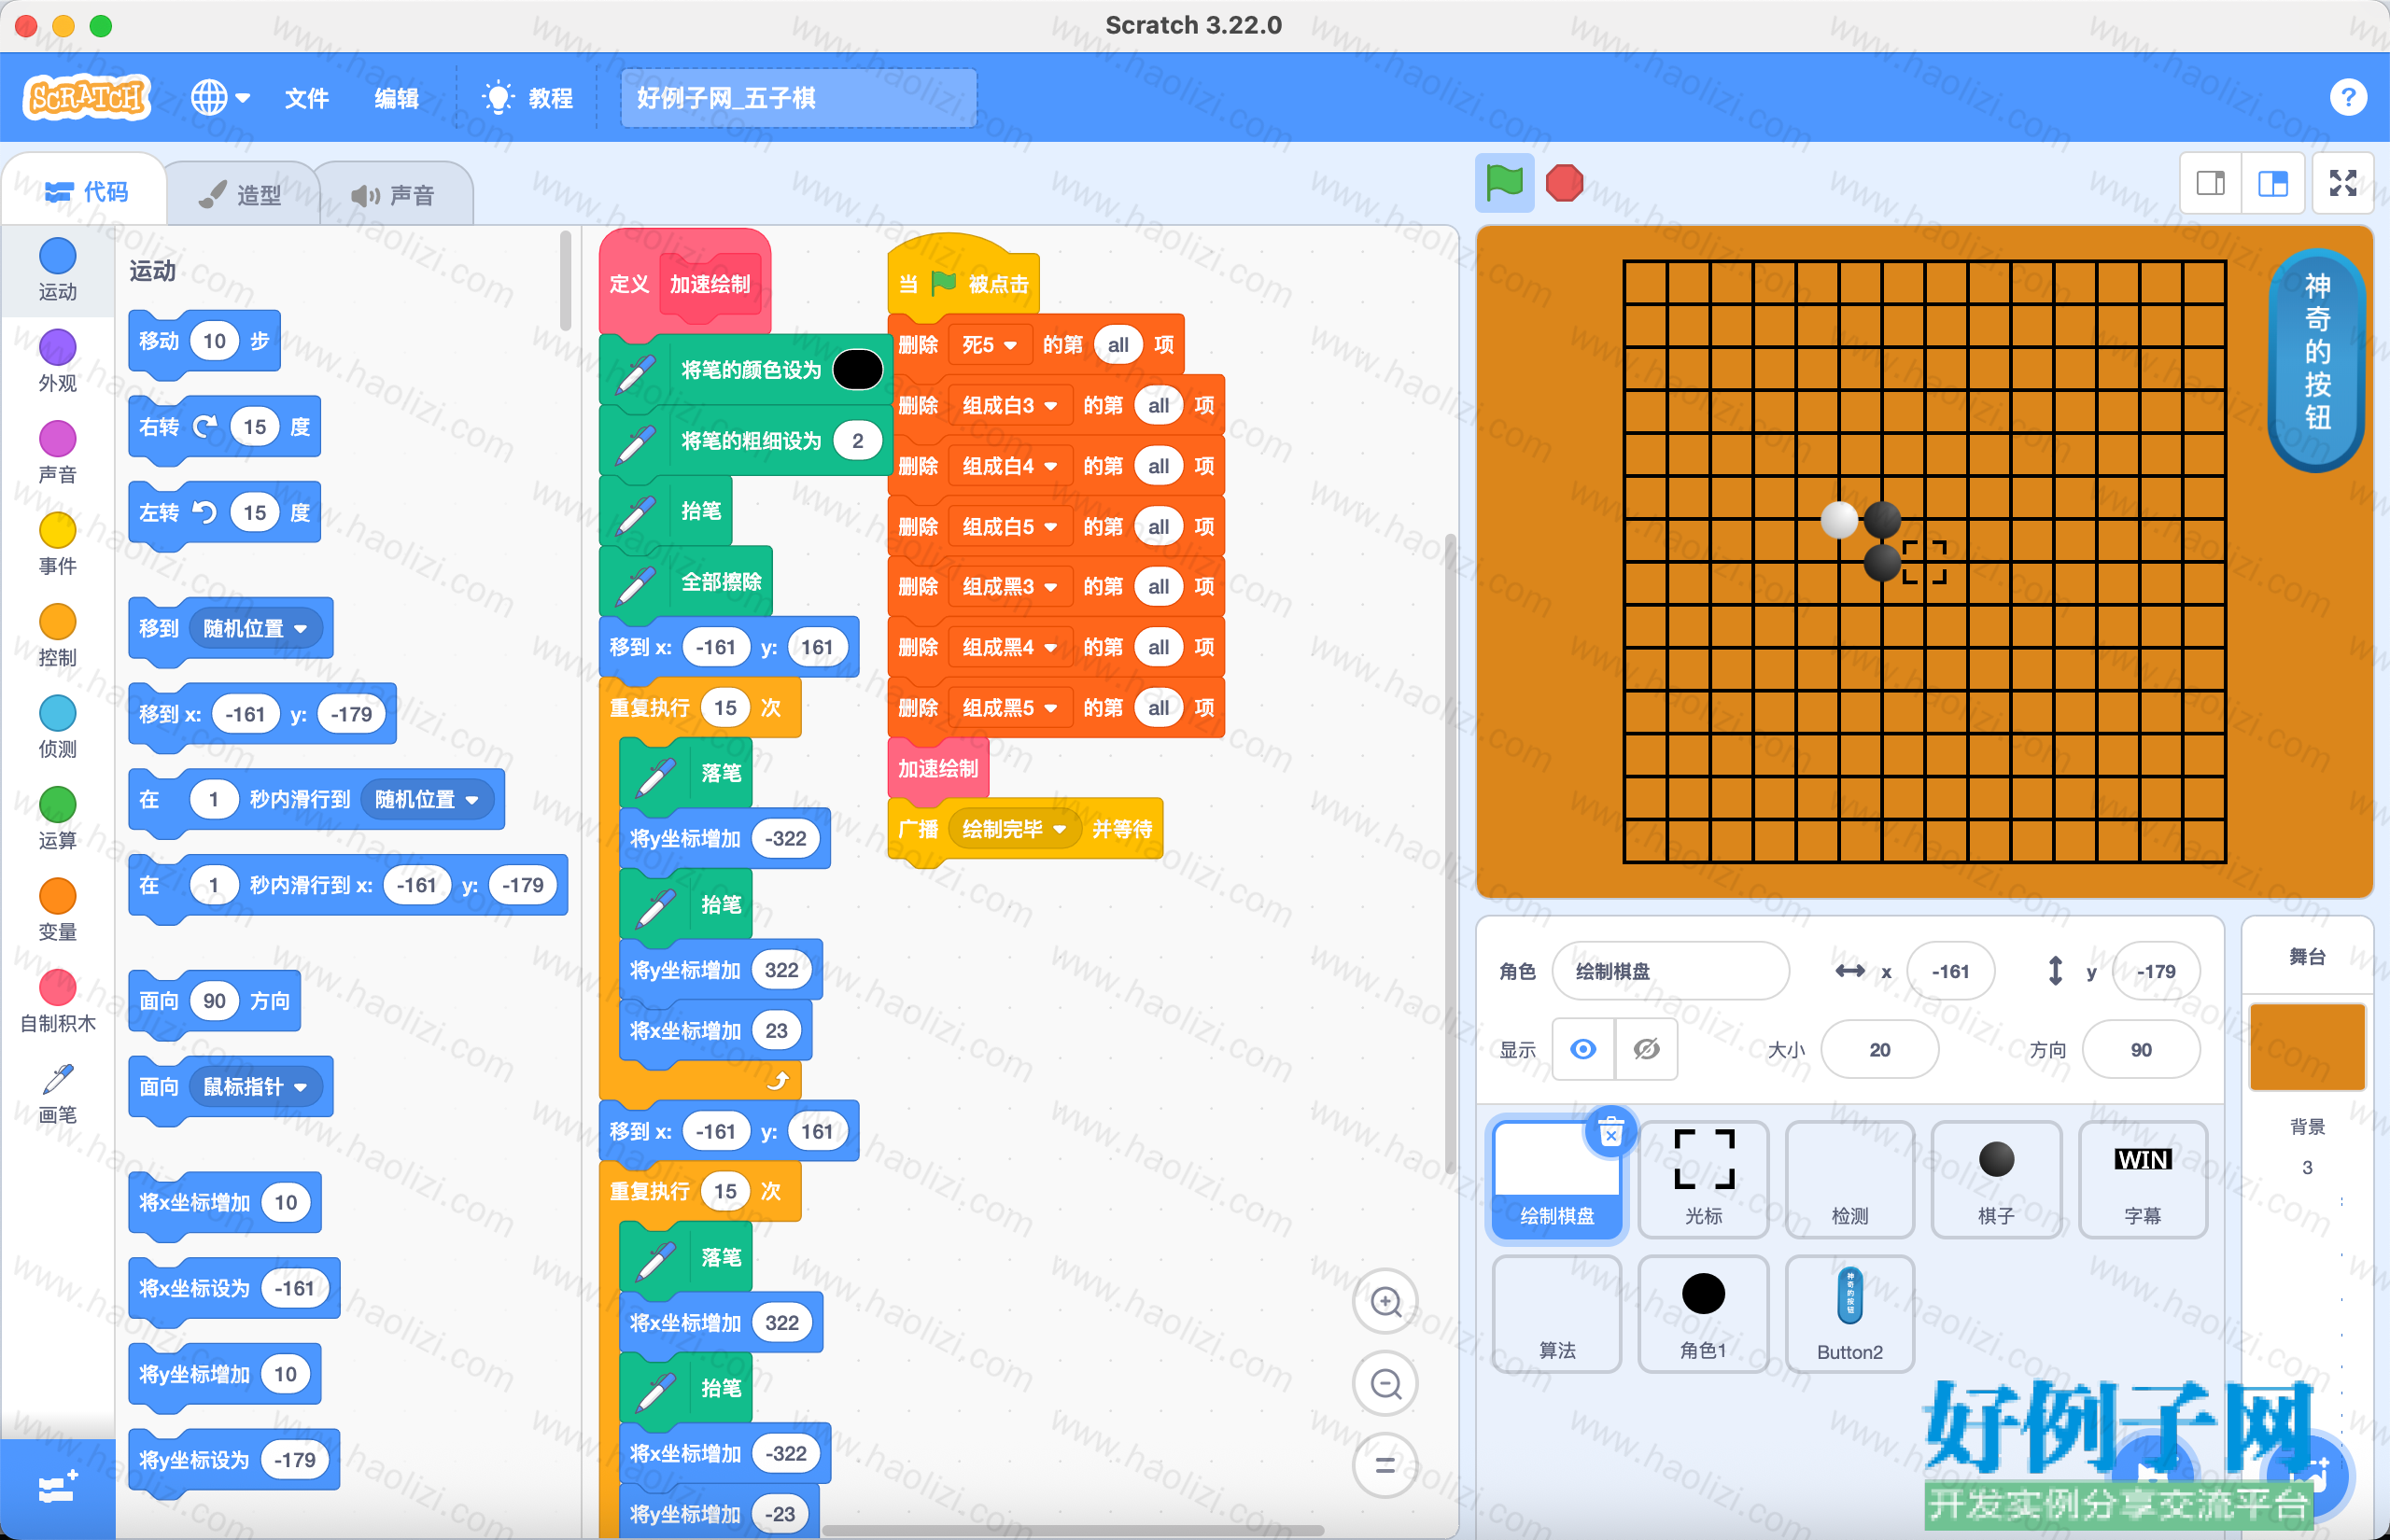This screenshot has width=2390, height=1540.
Task: Click the sprite y value field
Action: (x=2155, y=971)
